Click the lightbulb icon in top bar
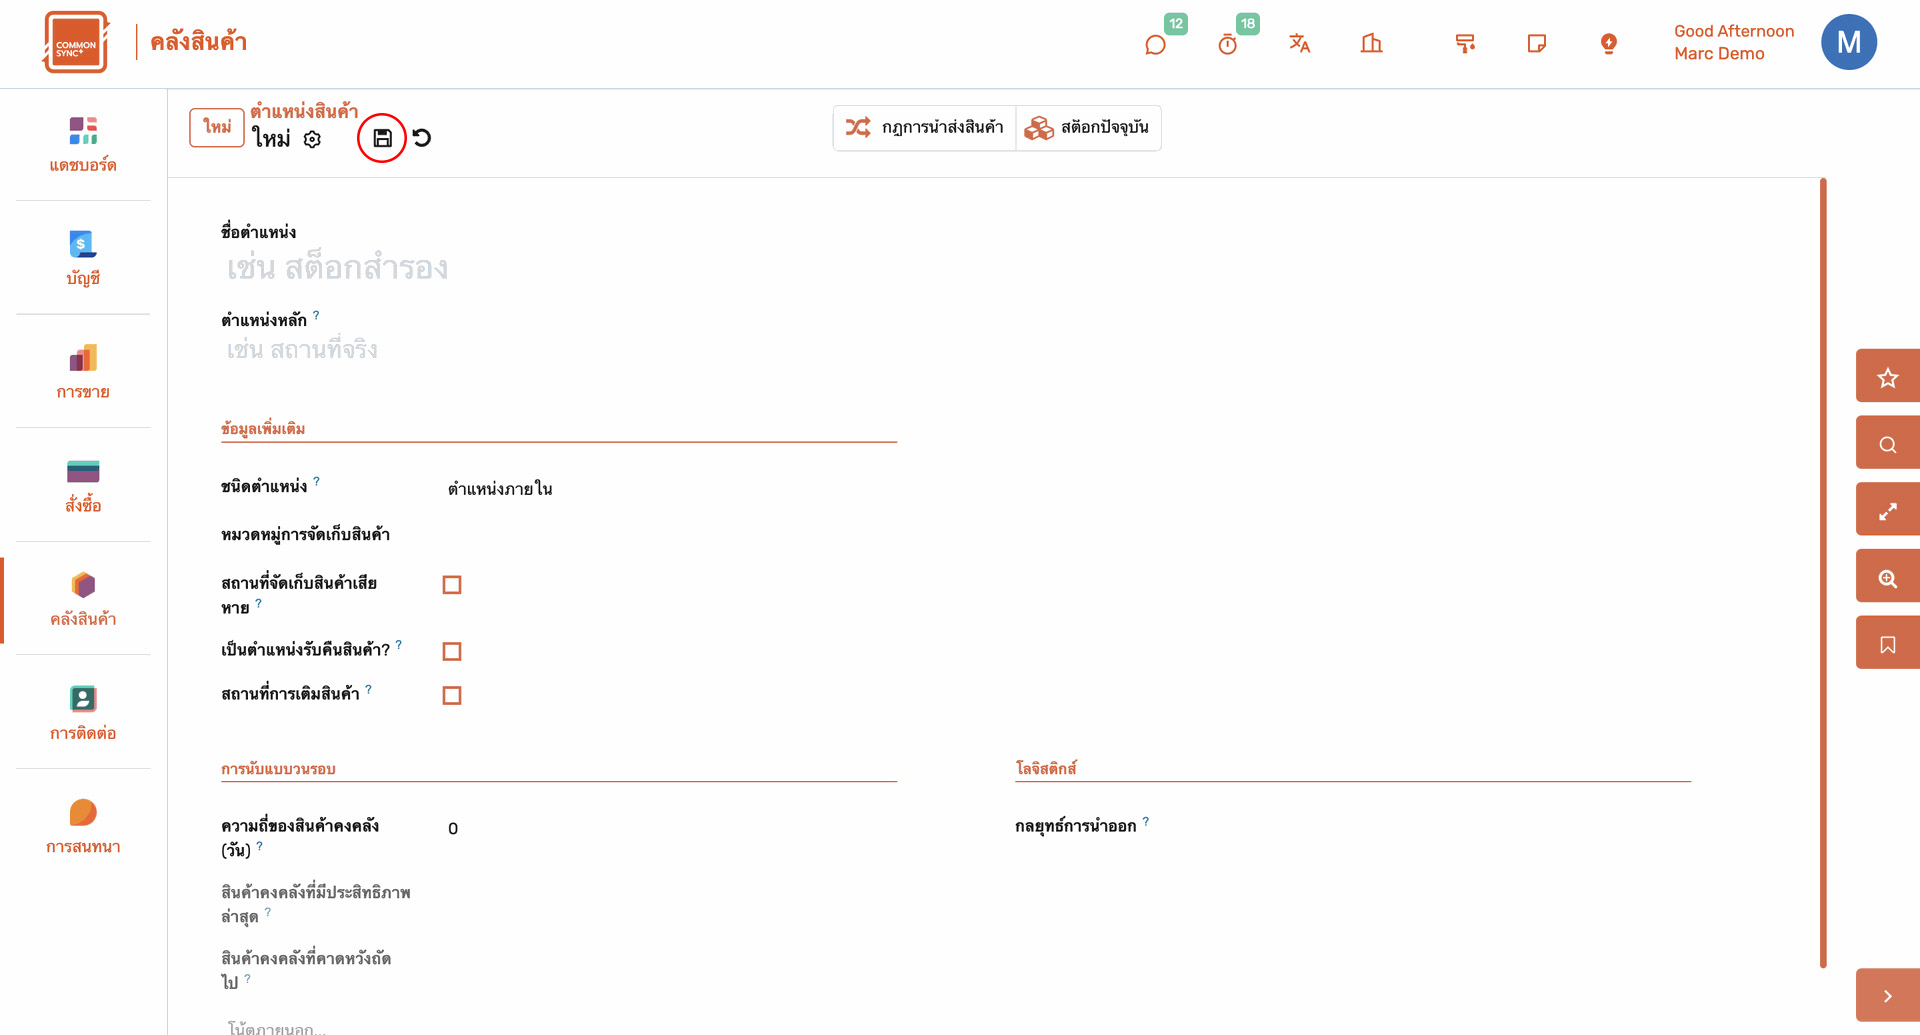 [x=1608, y=43]
